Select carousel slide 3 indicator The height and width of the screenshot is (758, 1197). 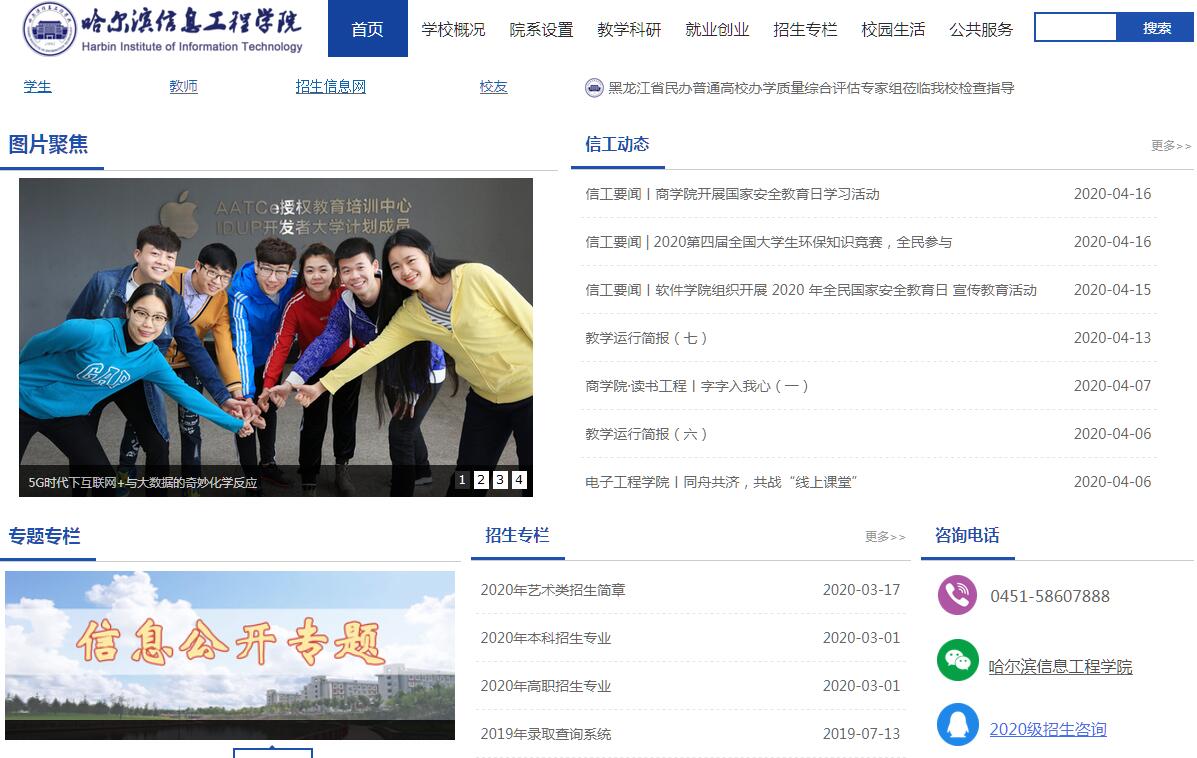tap(500, 480)
